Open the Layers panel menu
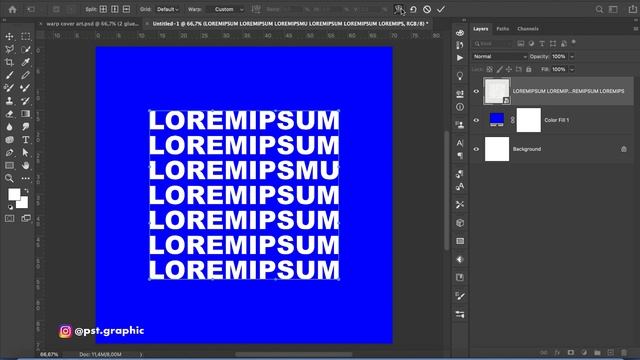640x360 pixels. point(635,29)
